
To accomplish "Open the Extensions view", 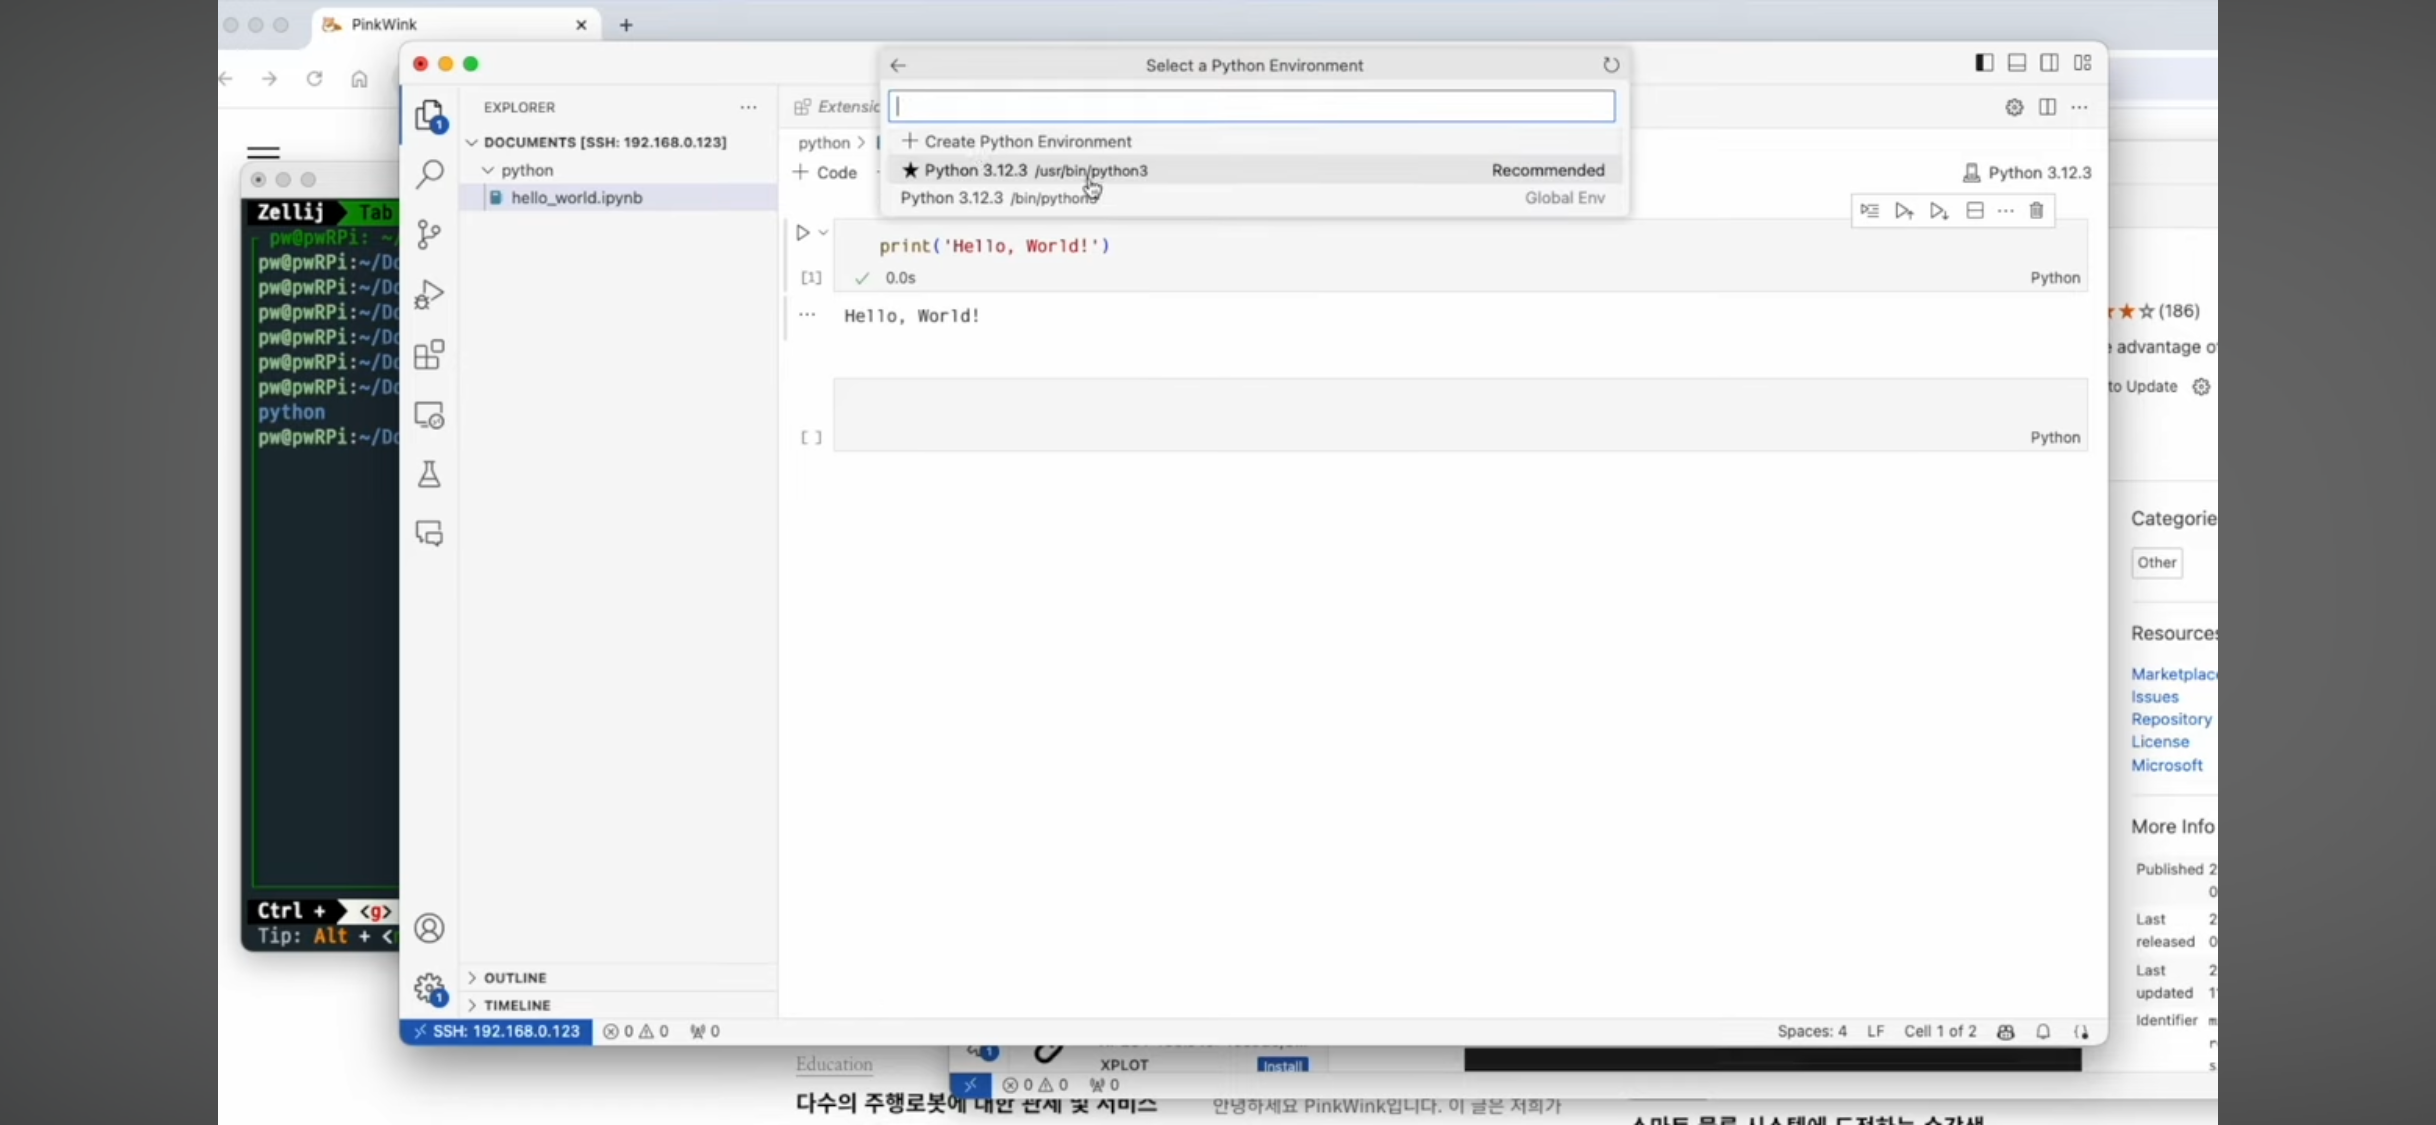I will click(x=429, y=355).
